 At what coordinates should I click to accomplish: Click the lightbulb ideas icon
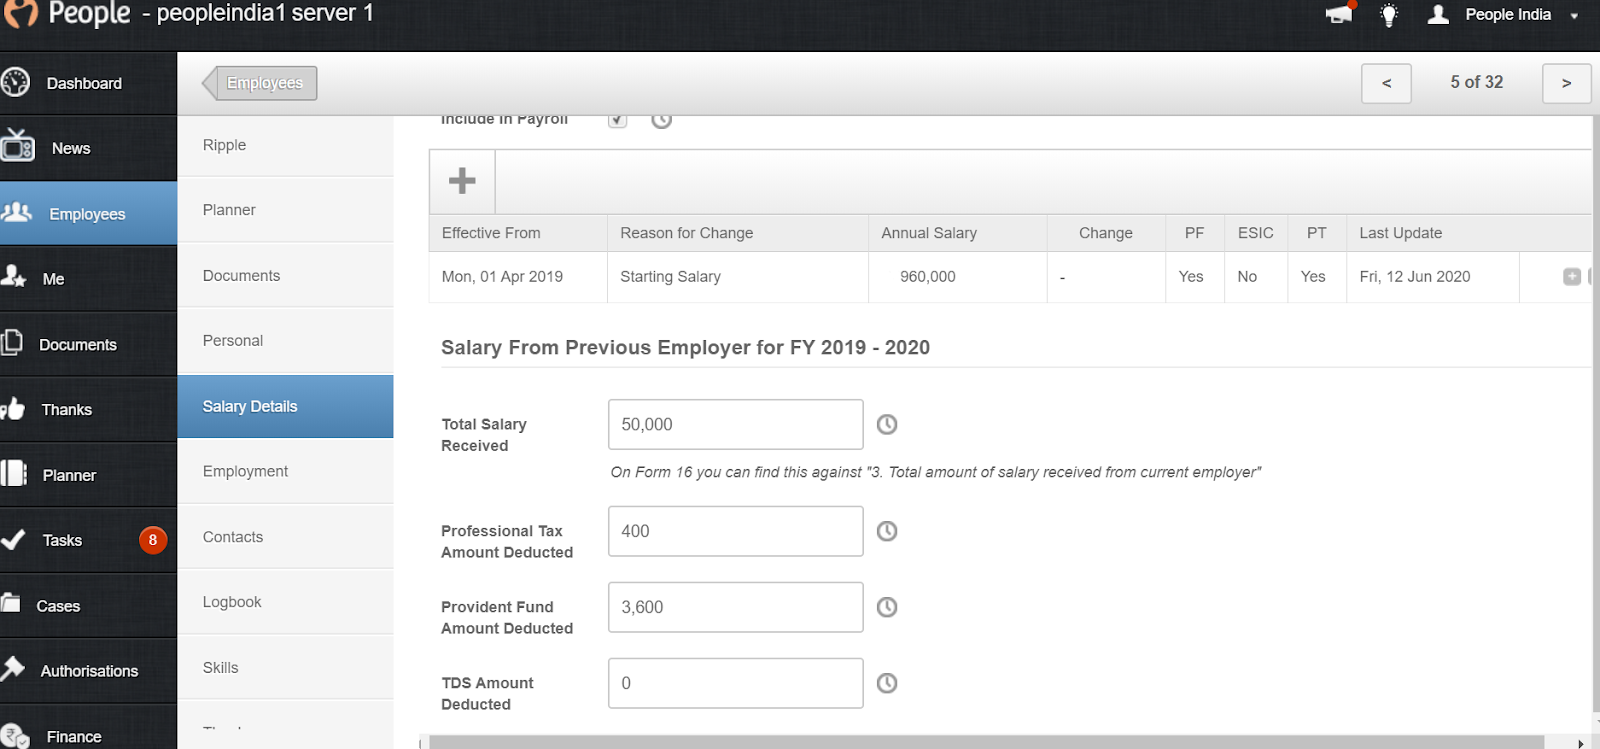click(x=1389, y=15)
